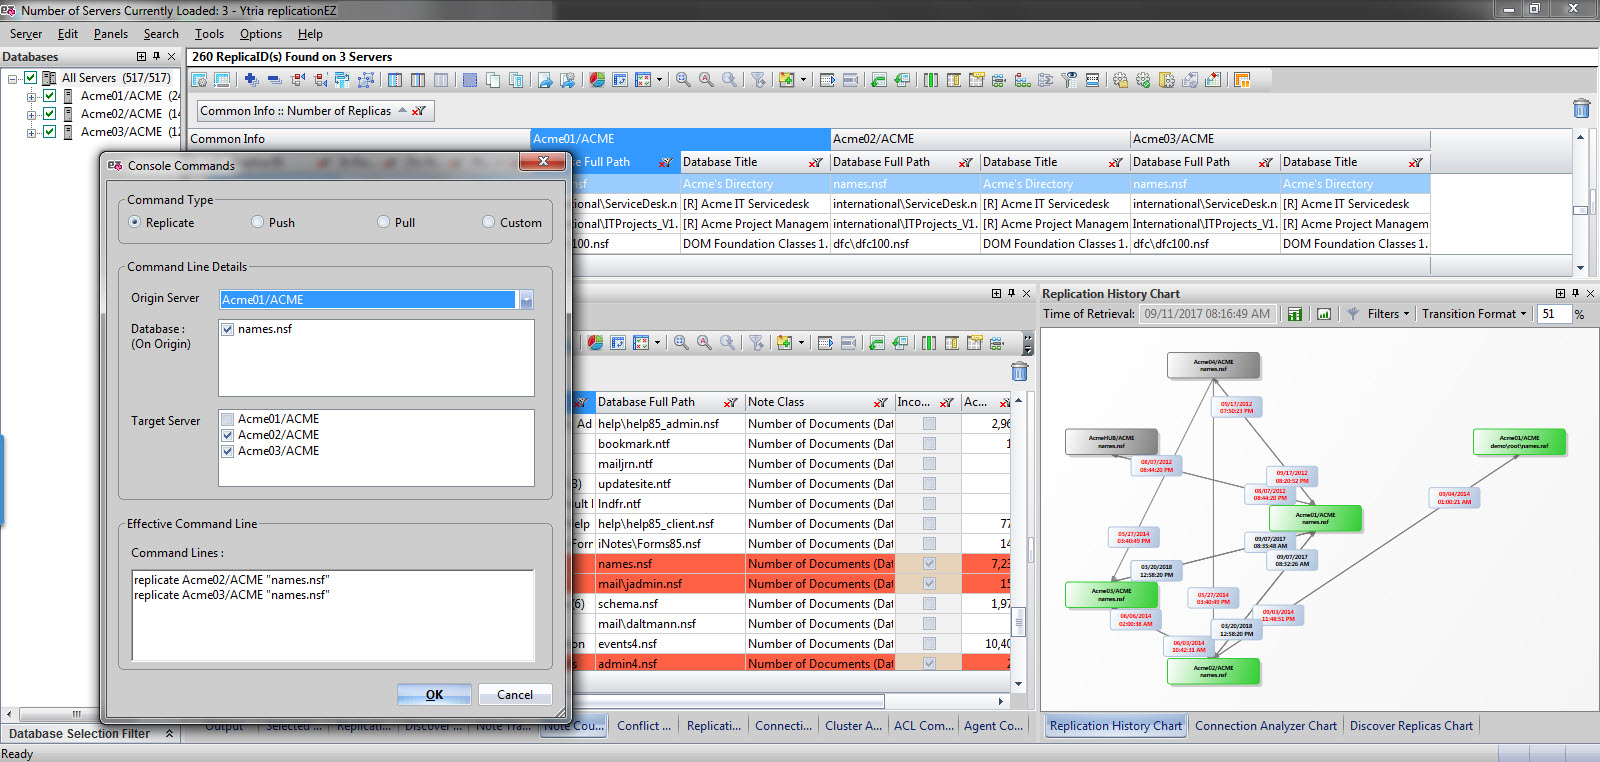Click the Acme02/ACME column group header

pyautogui.click(x=980, y=139)
